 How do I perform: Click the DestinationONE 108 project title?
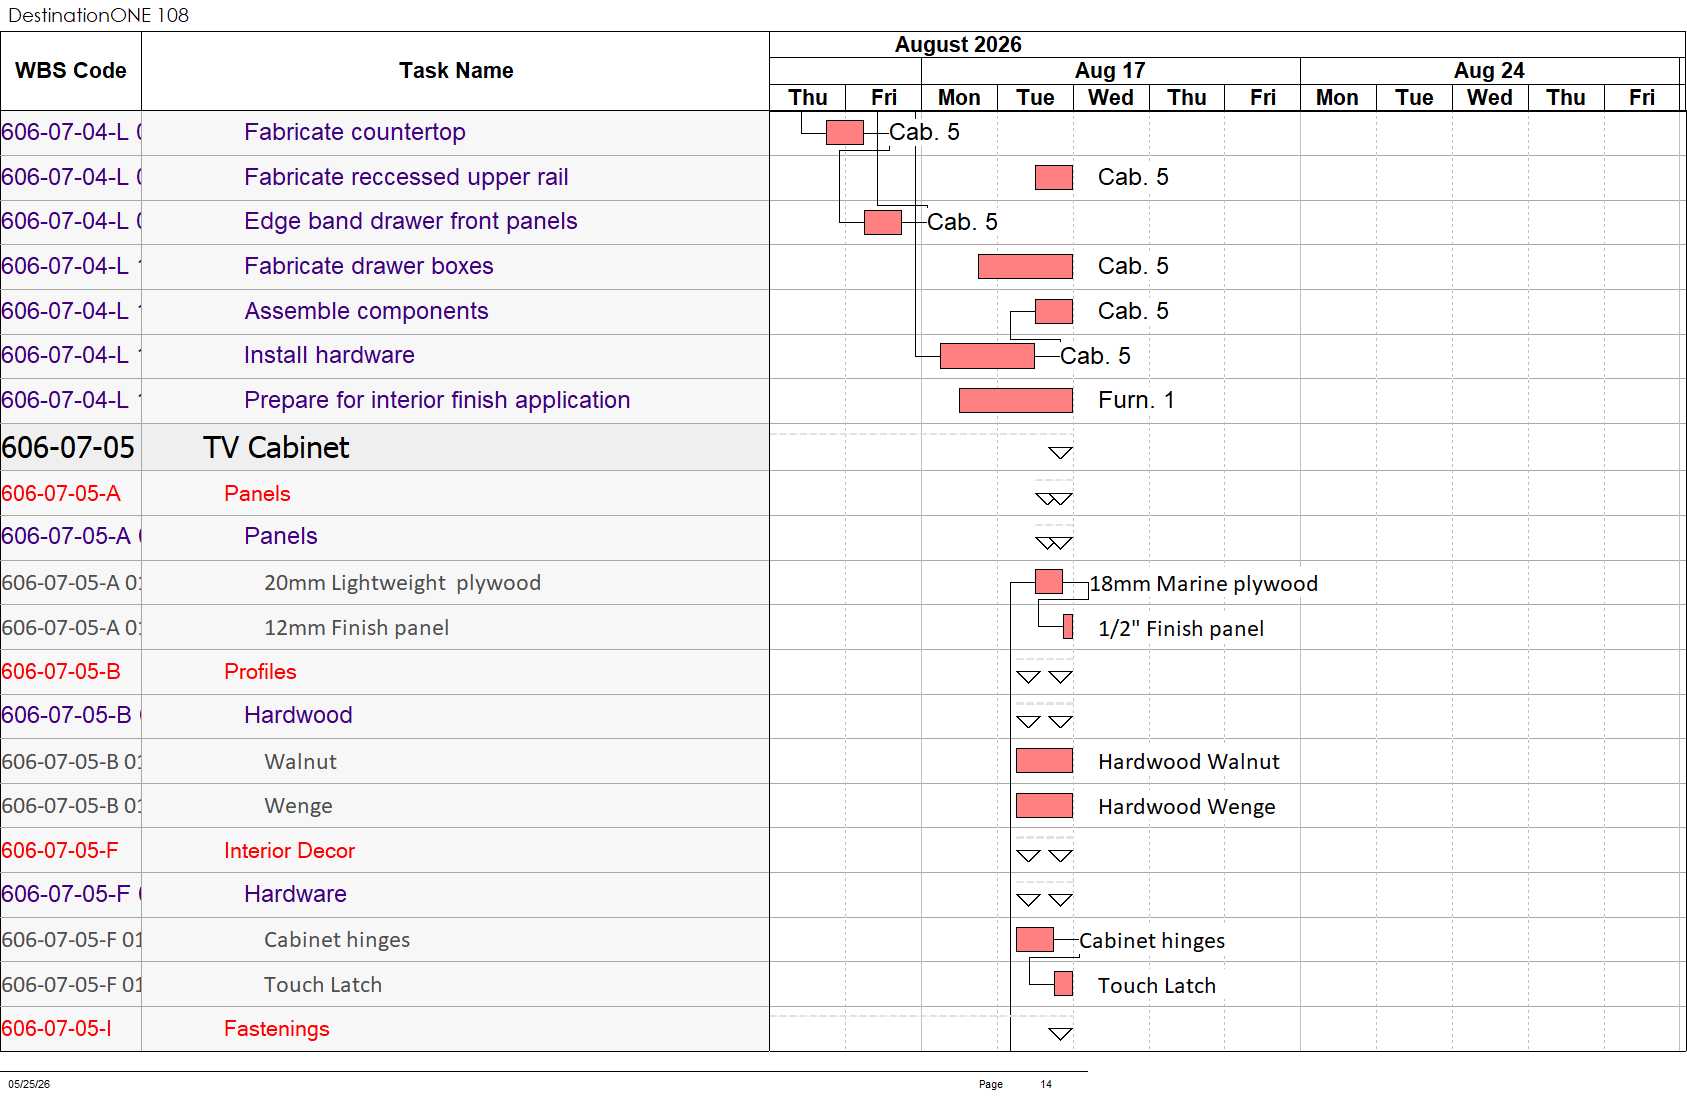[x=98, y=15]
